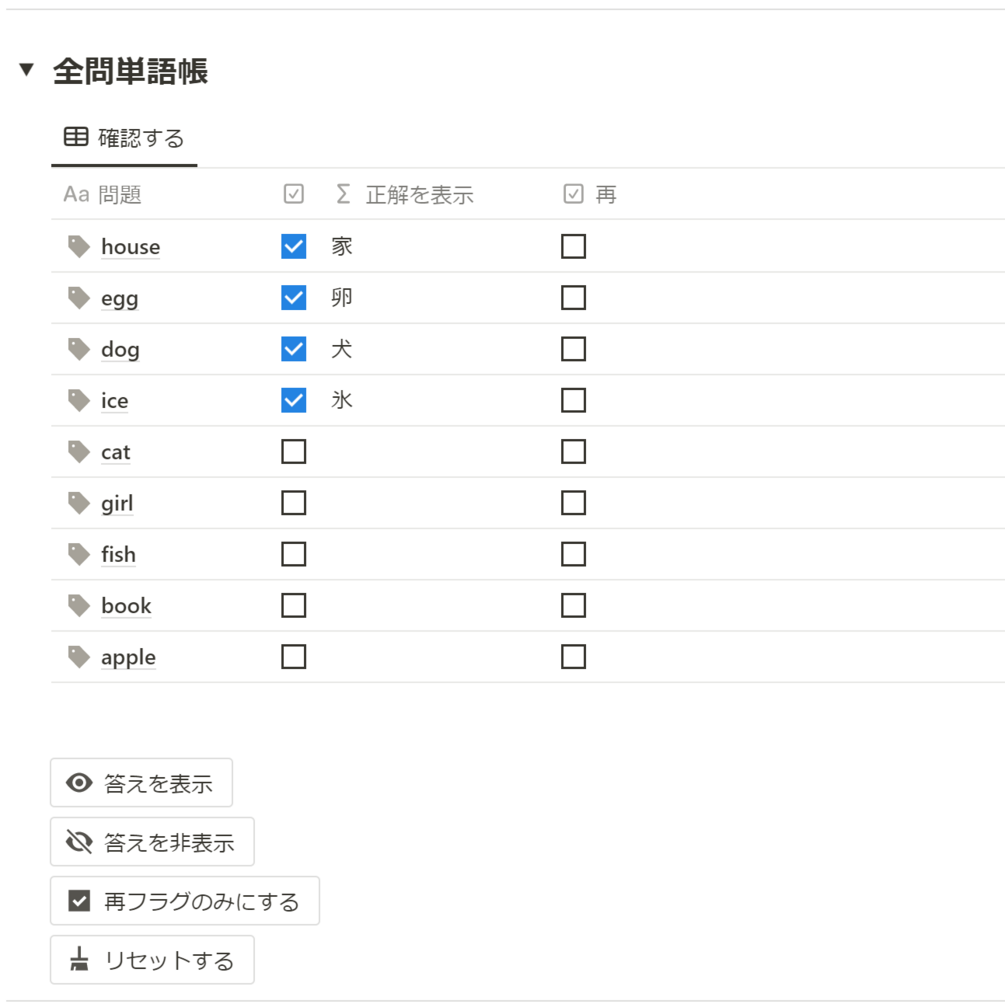Collapse the 全問単語帳 toggle triangle

[27, 71]
